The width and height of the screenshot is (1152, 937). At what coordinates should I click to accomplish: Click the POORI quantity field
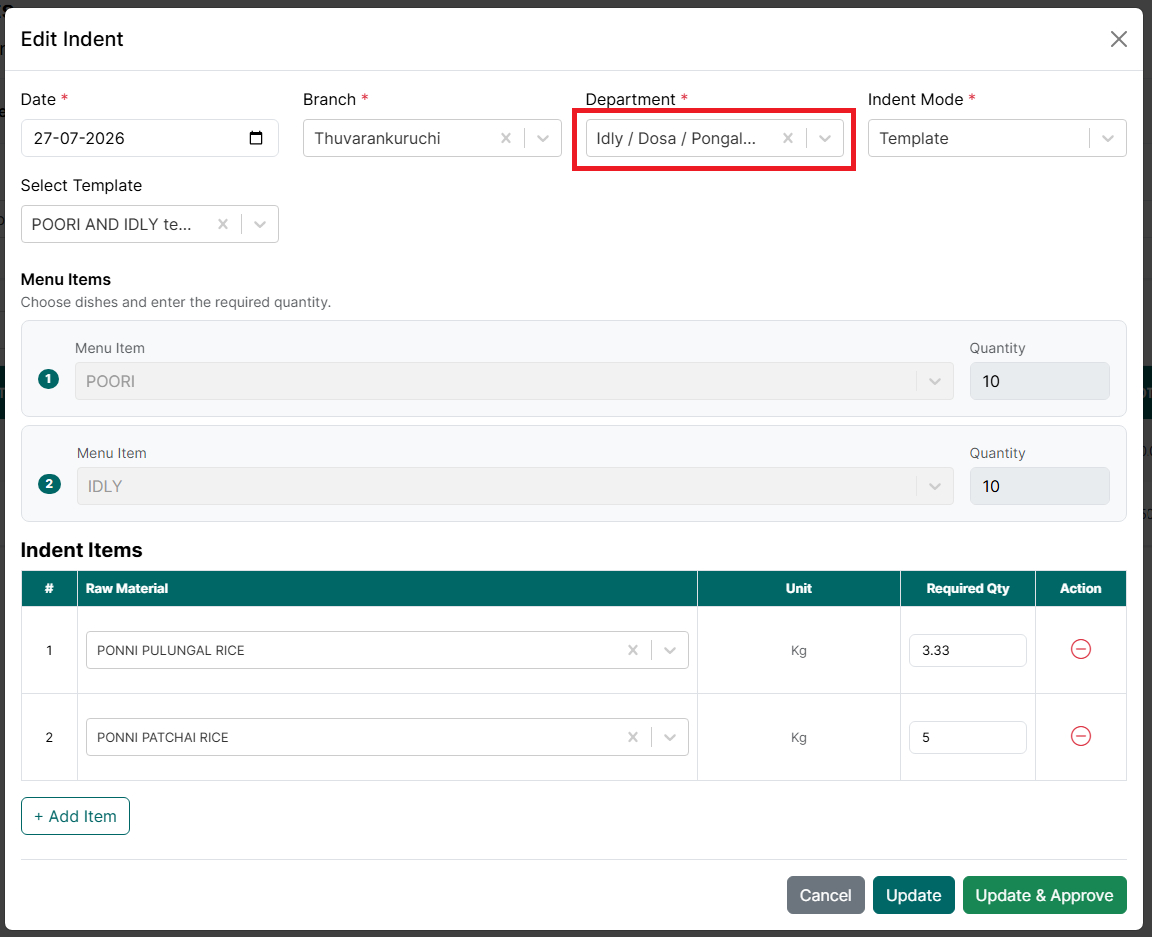tap(1039, 381)
